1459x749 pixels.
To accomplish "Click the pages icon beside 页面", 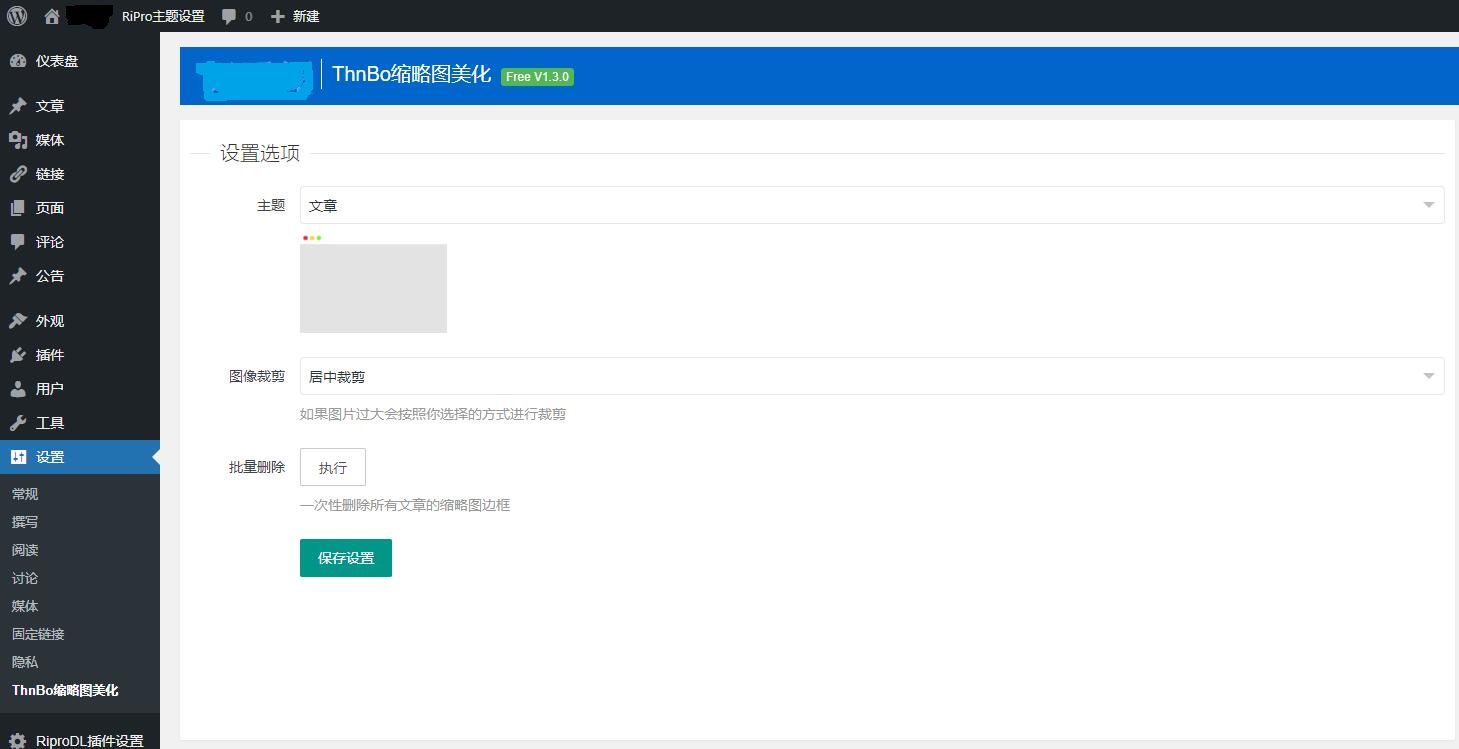I will click(18, 208).
